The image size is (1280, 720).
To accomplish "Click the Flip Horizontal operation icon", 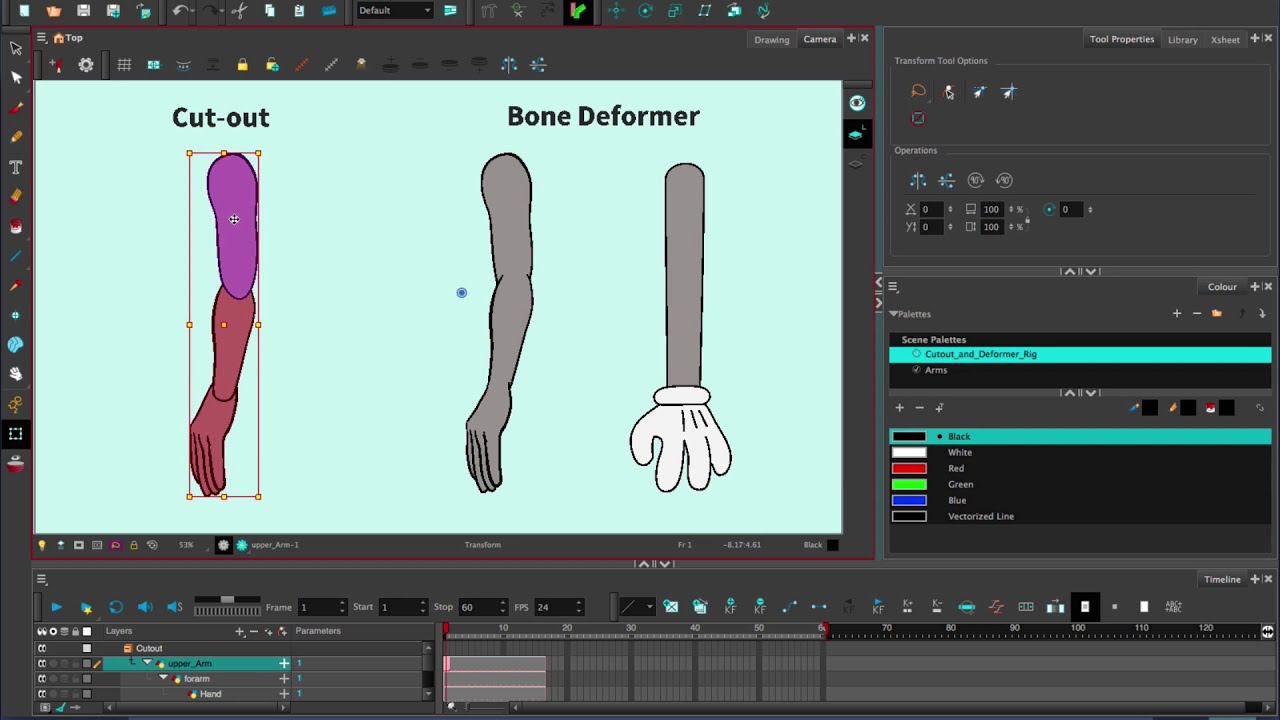I will tap(918, 181).
